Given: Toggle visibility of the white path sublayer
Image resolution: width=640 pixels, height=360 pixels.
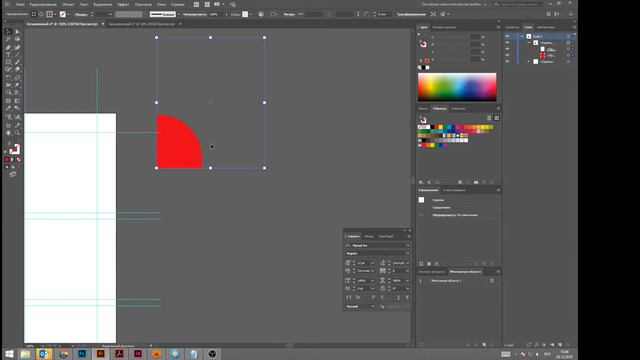Looking at the screenshot, I should point(507,49).
